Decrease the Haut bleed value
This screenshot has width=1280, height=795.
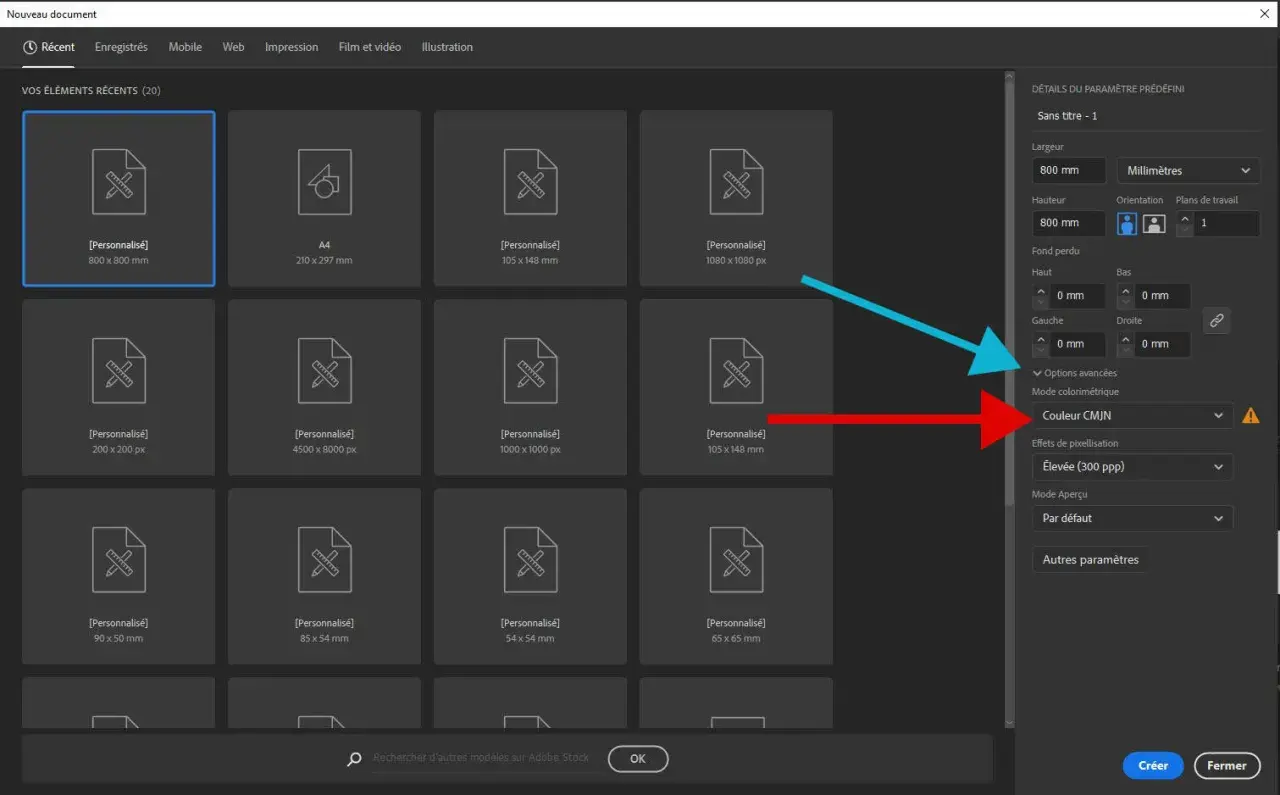tap(1041, 302)
